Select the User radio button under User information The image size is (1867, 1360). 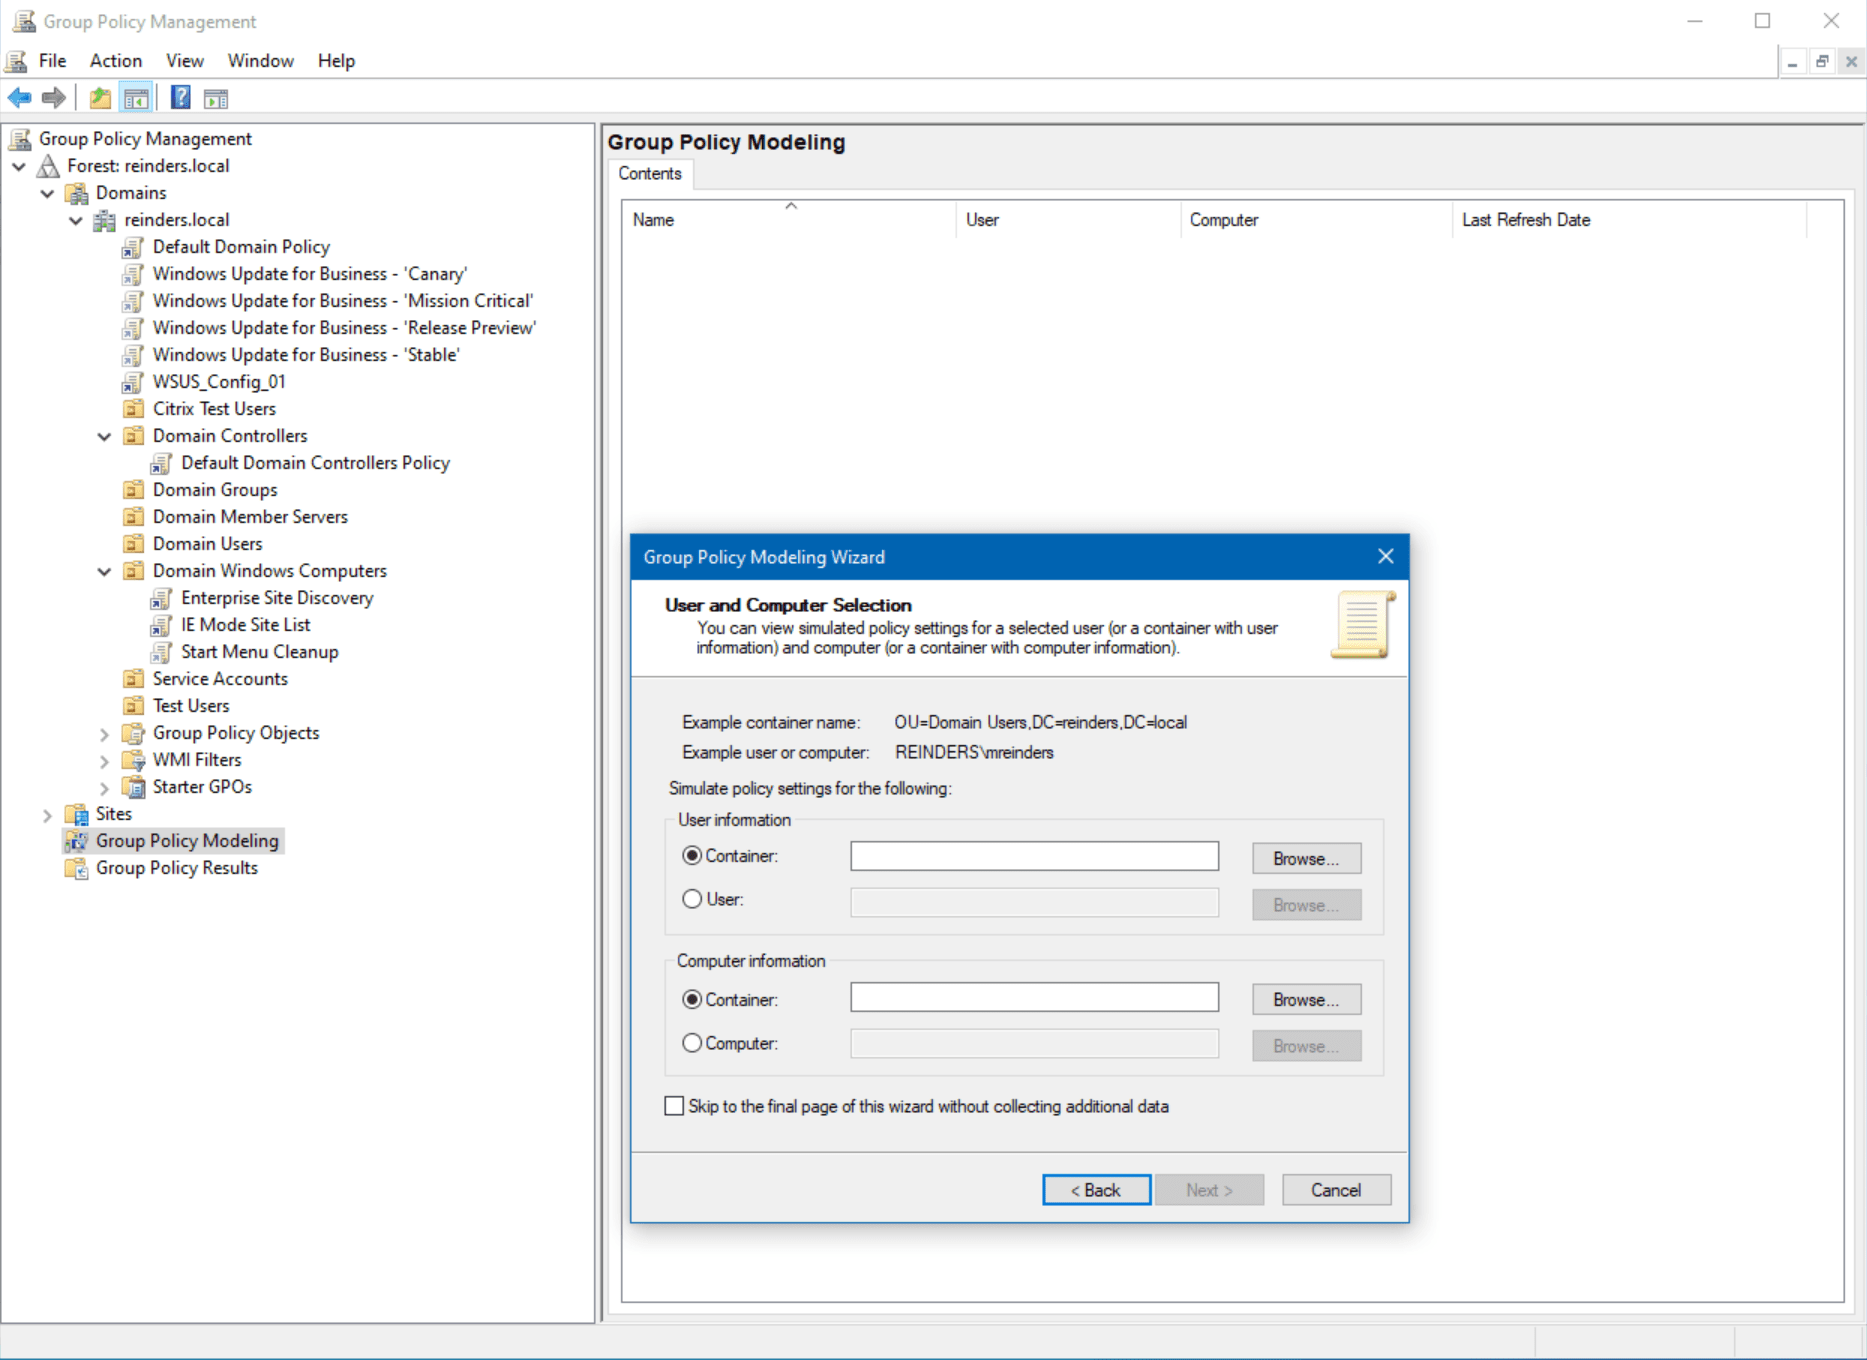[x=692, y=899]
